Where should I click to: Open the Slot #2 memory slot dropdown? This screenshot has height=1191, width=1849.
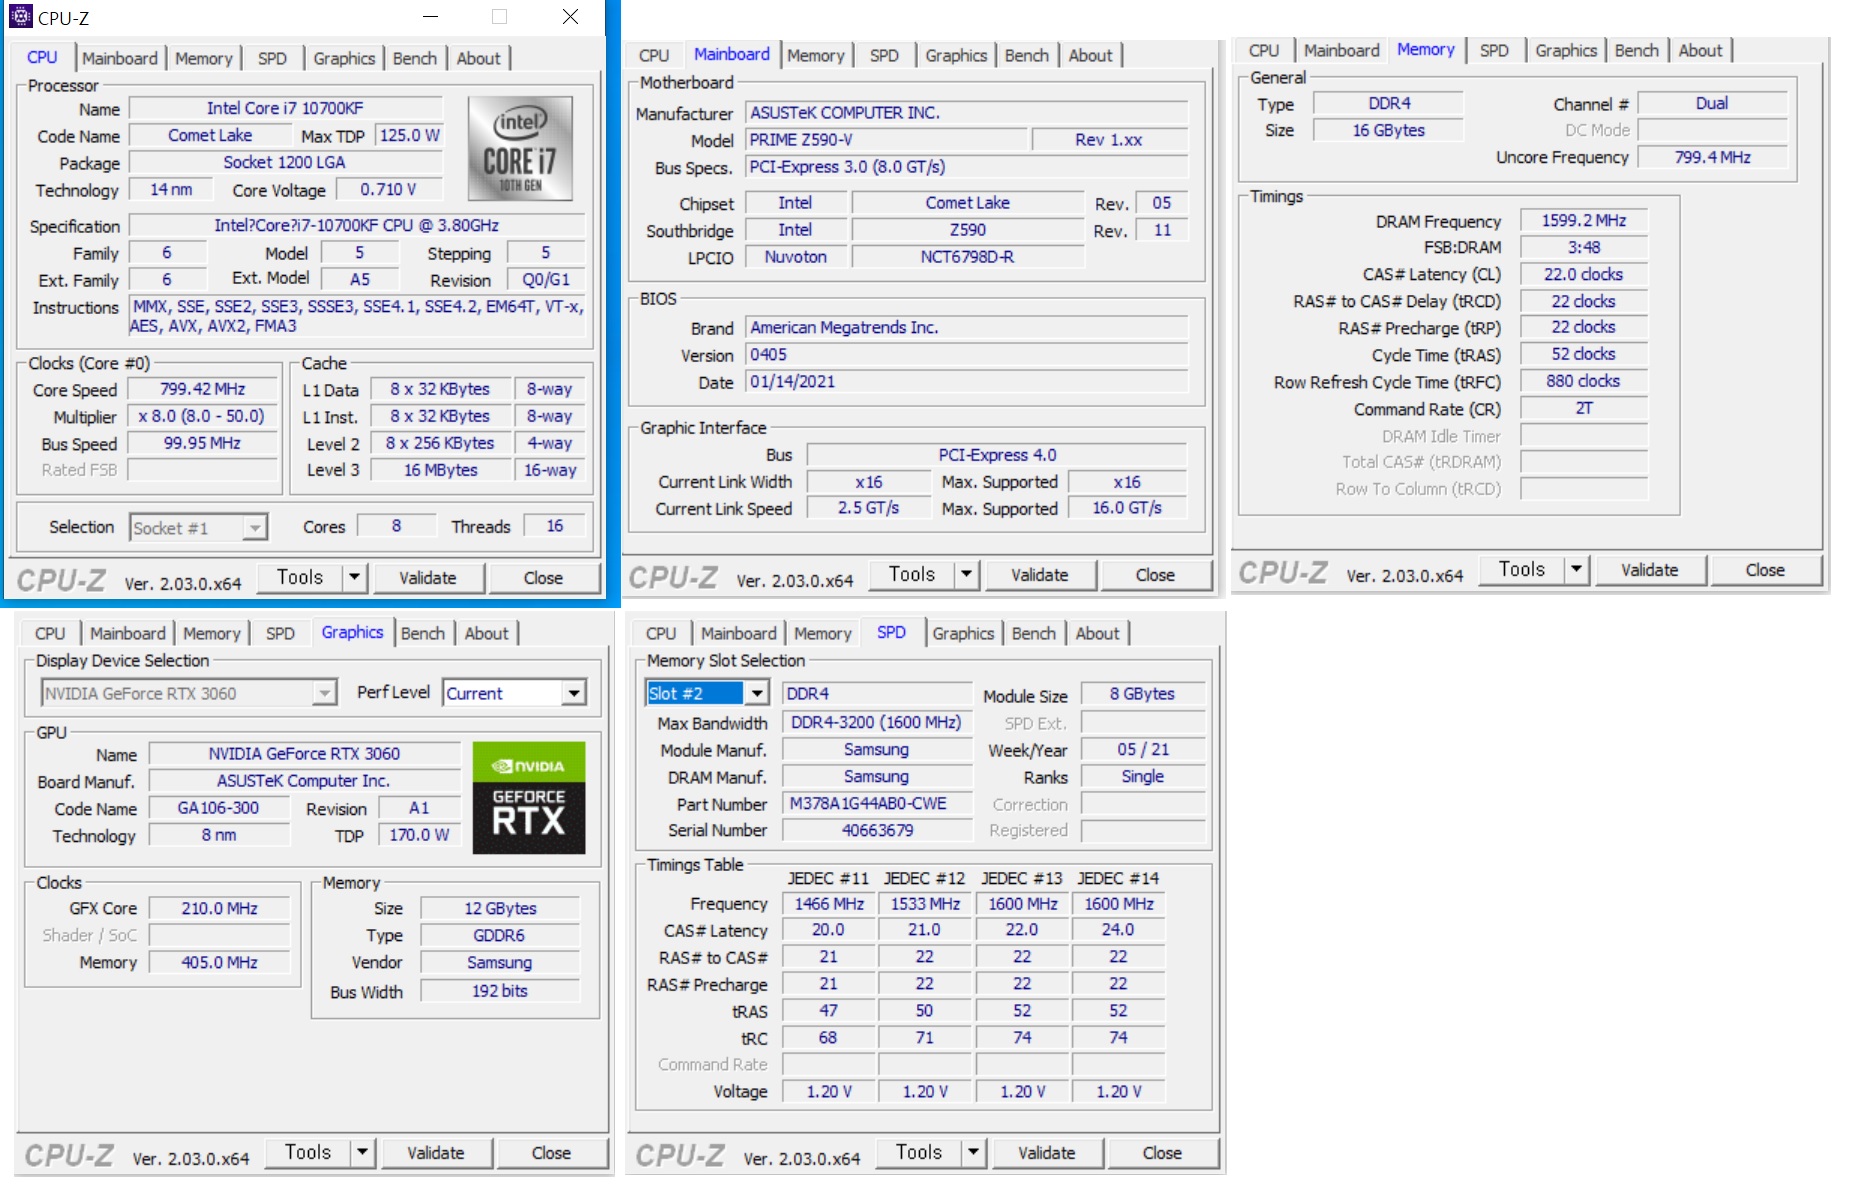(707, 693)
